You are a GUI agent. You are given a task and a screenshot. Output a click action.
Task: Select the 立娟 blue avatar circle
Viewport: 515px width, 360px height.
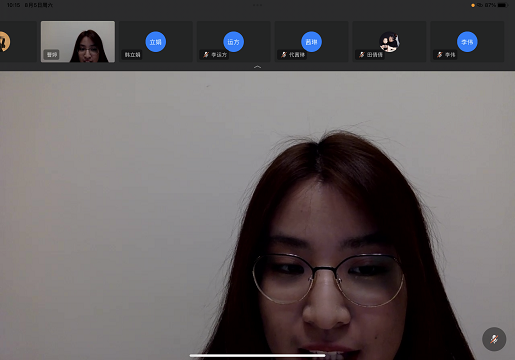pos(156,42)
